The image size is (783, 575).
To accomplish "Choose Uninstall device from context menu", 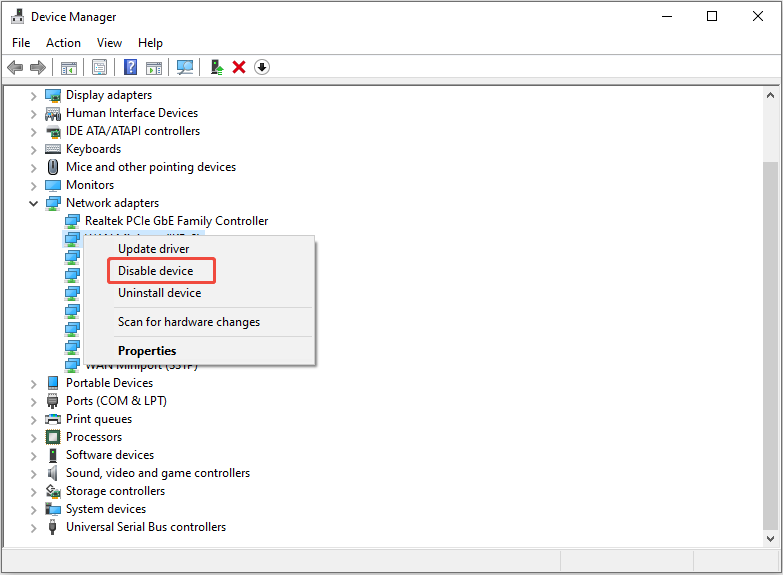I will point(199,293).
